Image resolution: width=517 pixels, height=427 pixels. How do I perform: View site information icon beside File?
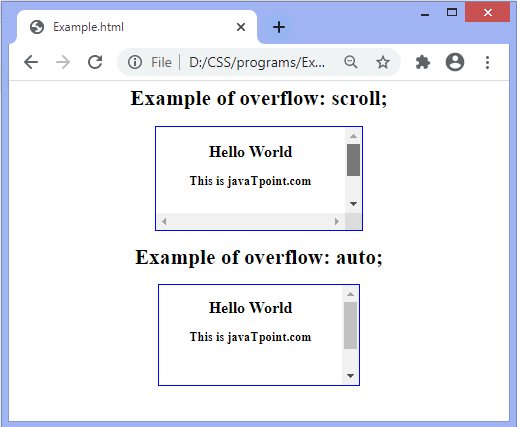pyautogui.click(x=135, y=62)
